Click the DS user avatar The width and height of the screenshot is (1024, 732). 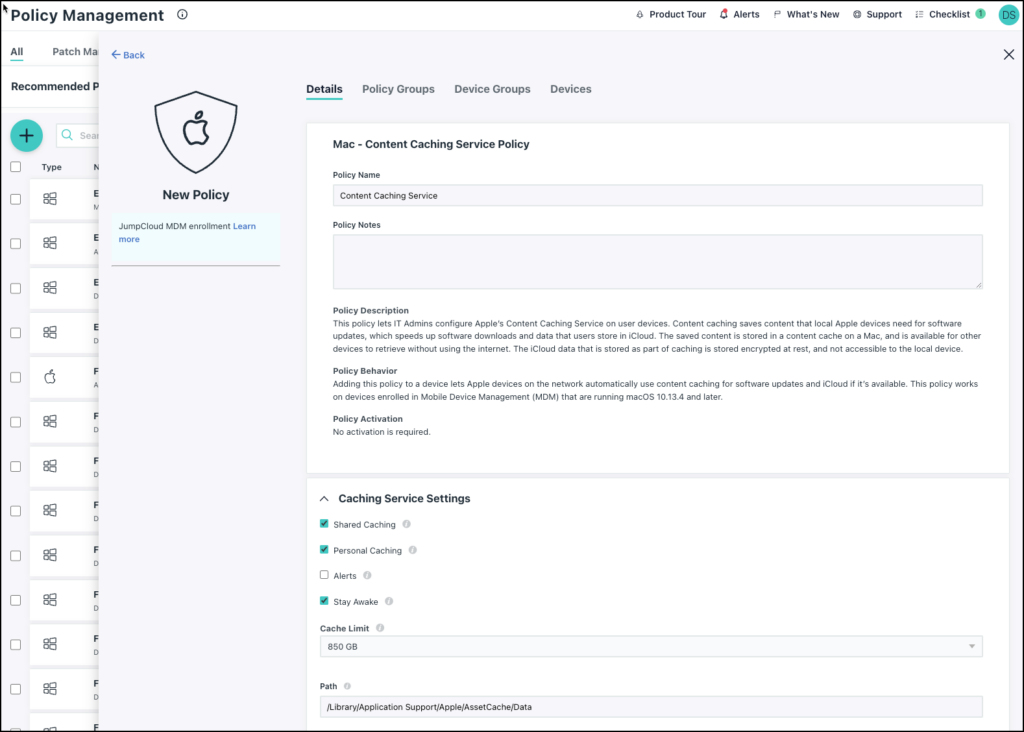(x=1008, y=15)
